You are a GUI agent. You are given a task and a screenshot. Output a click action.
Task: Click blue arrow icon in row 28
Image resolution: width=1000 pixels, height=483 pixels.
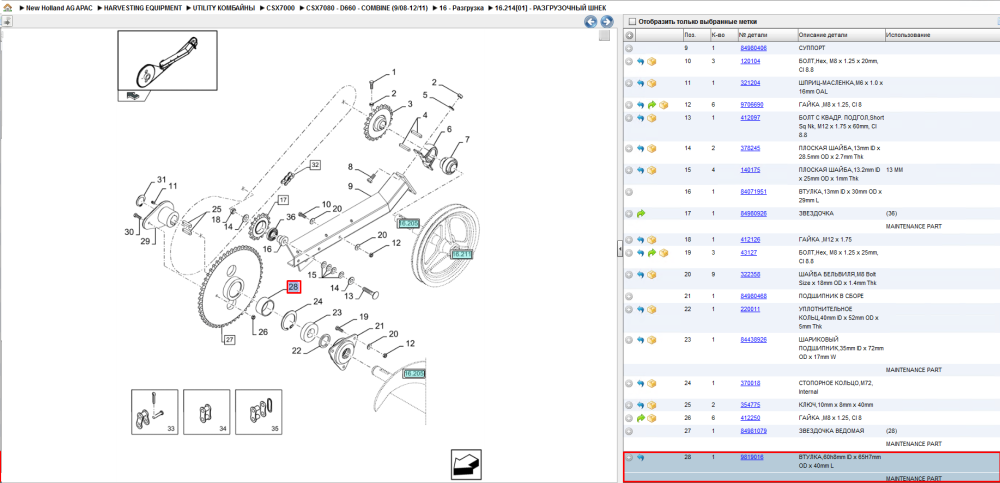(641, 457)
